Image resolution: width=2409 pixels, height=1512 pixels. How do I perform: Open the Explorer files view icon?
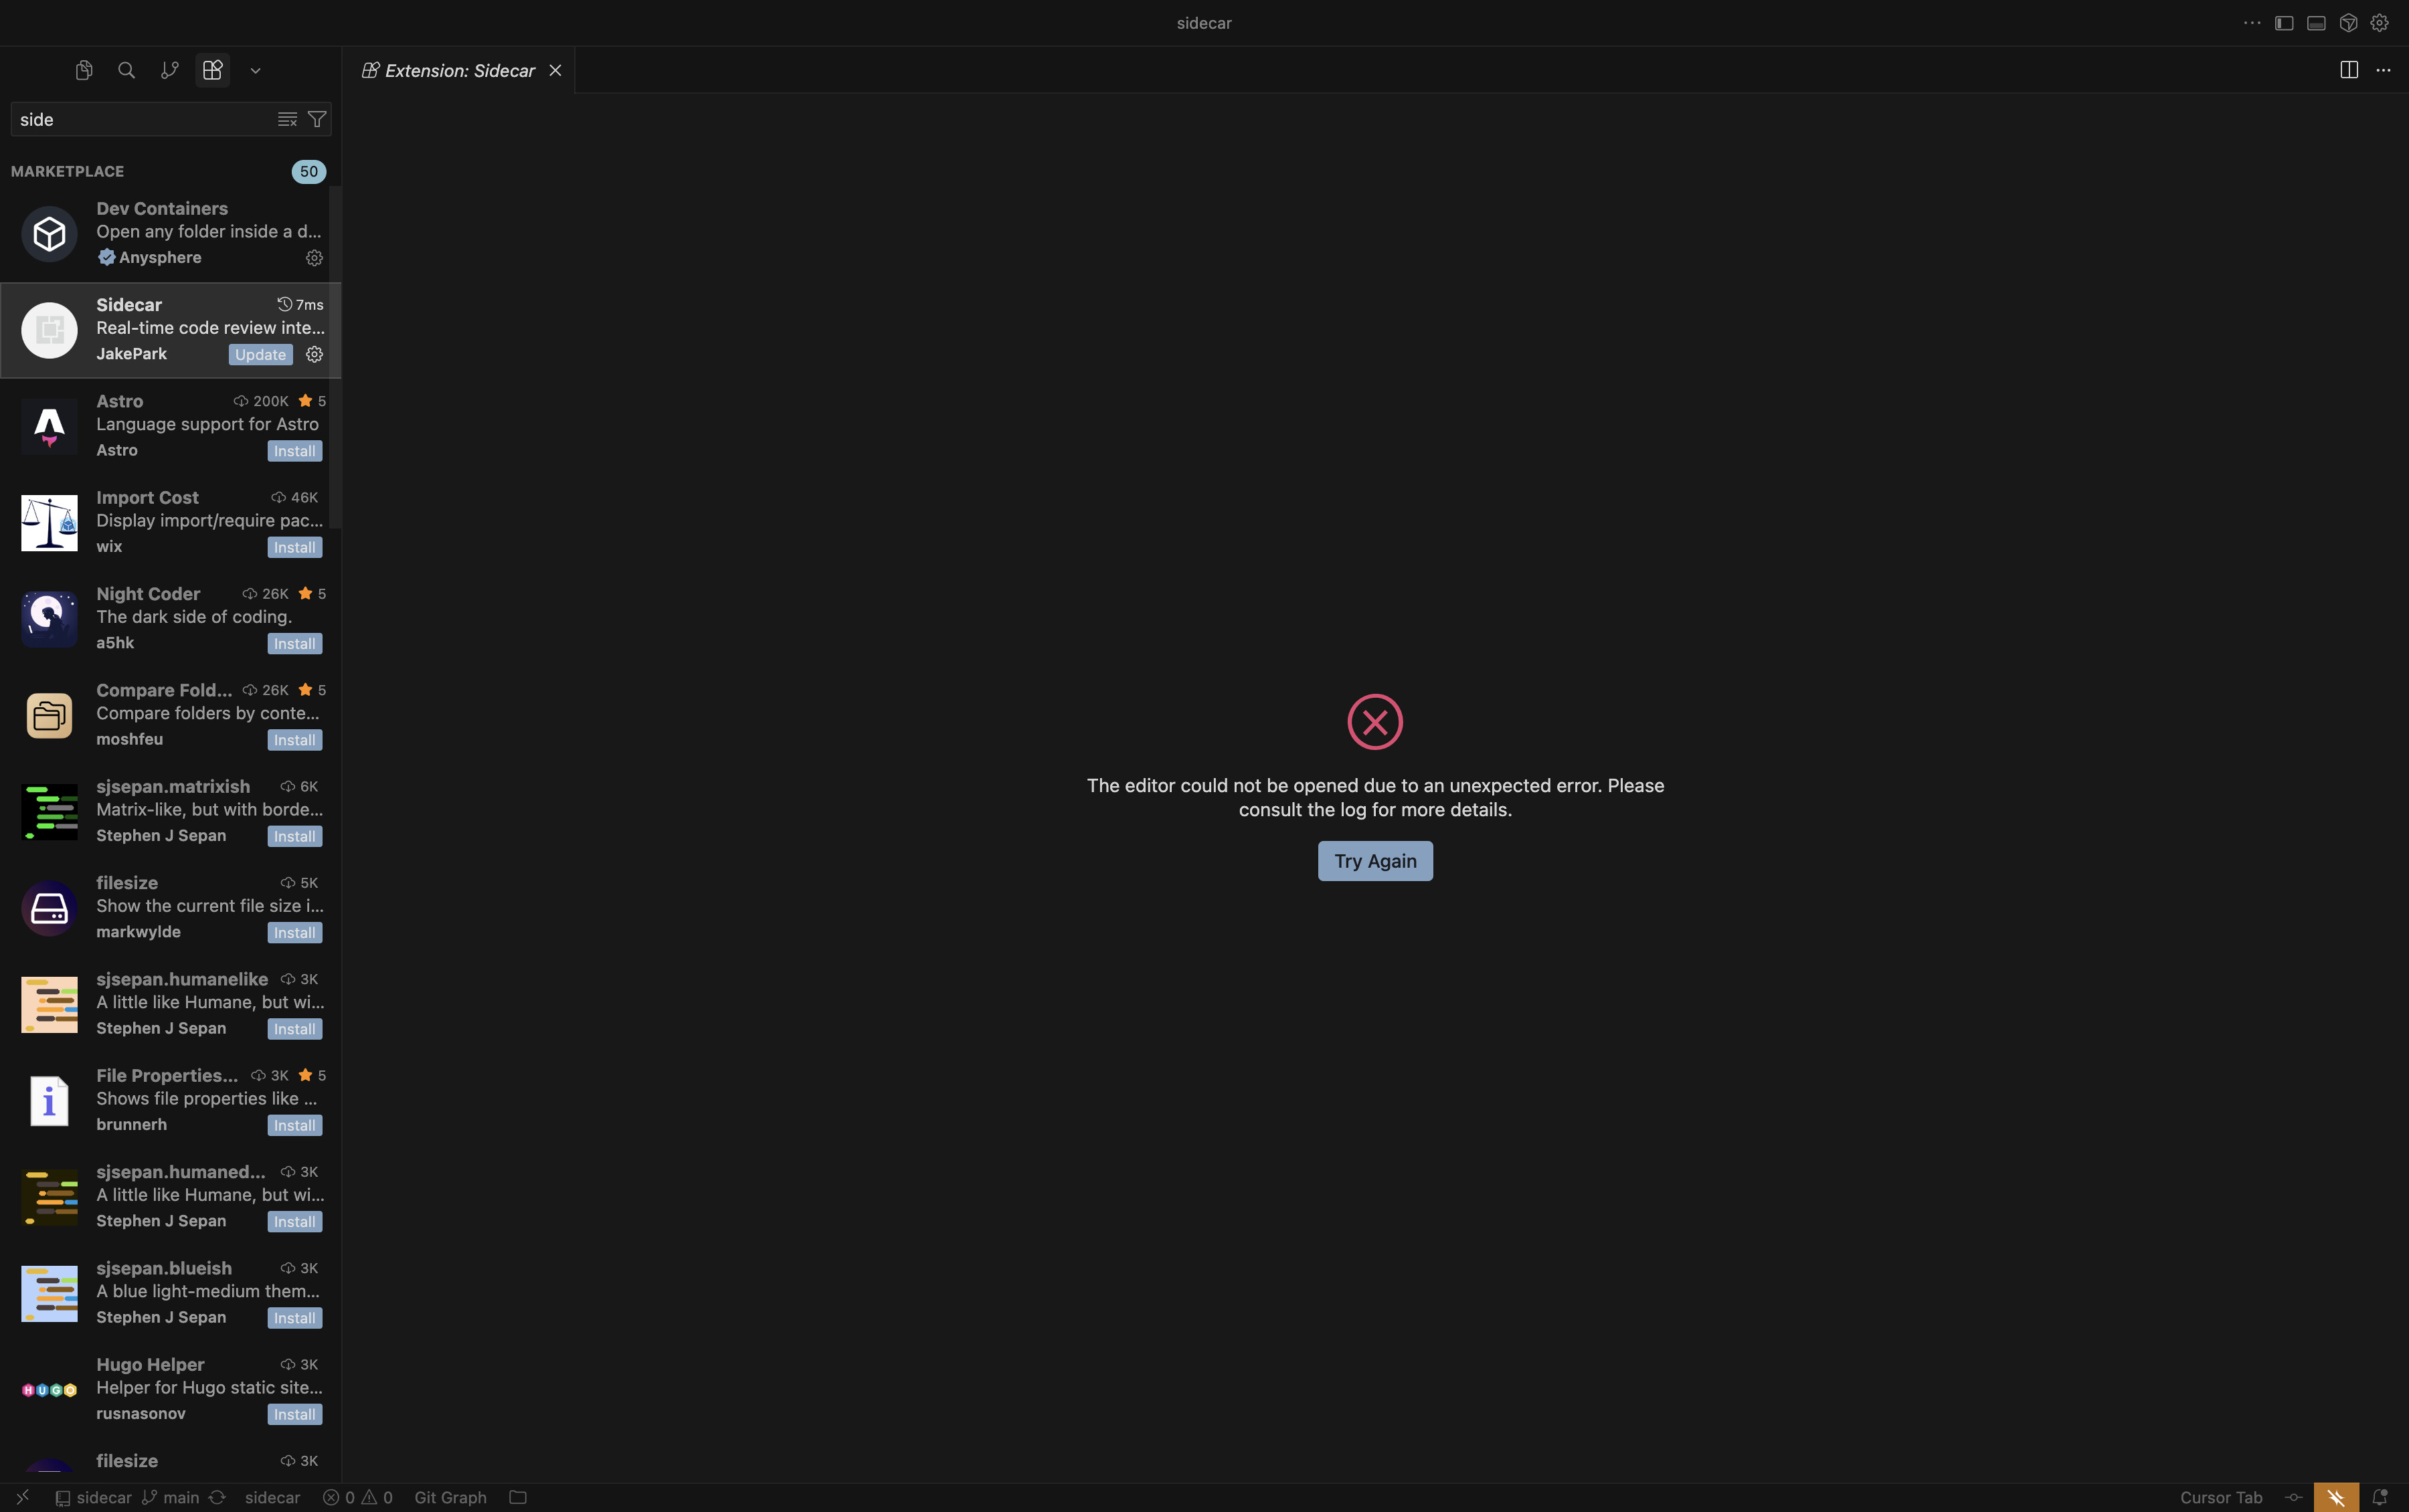[x=84, y=70]
